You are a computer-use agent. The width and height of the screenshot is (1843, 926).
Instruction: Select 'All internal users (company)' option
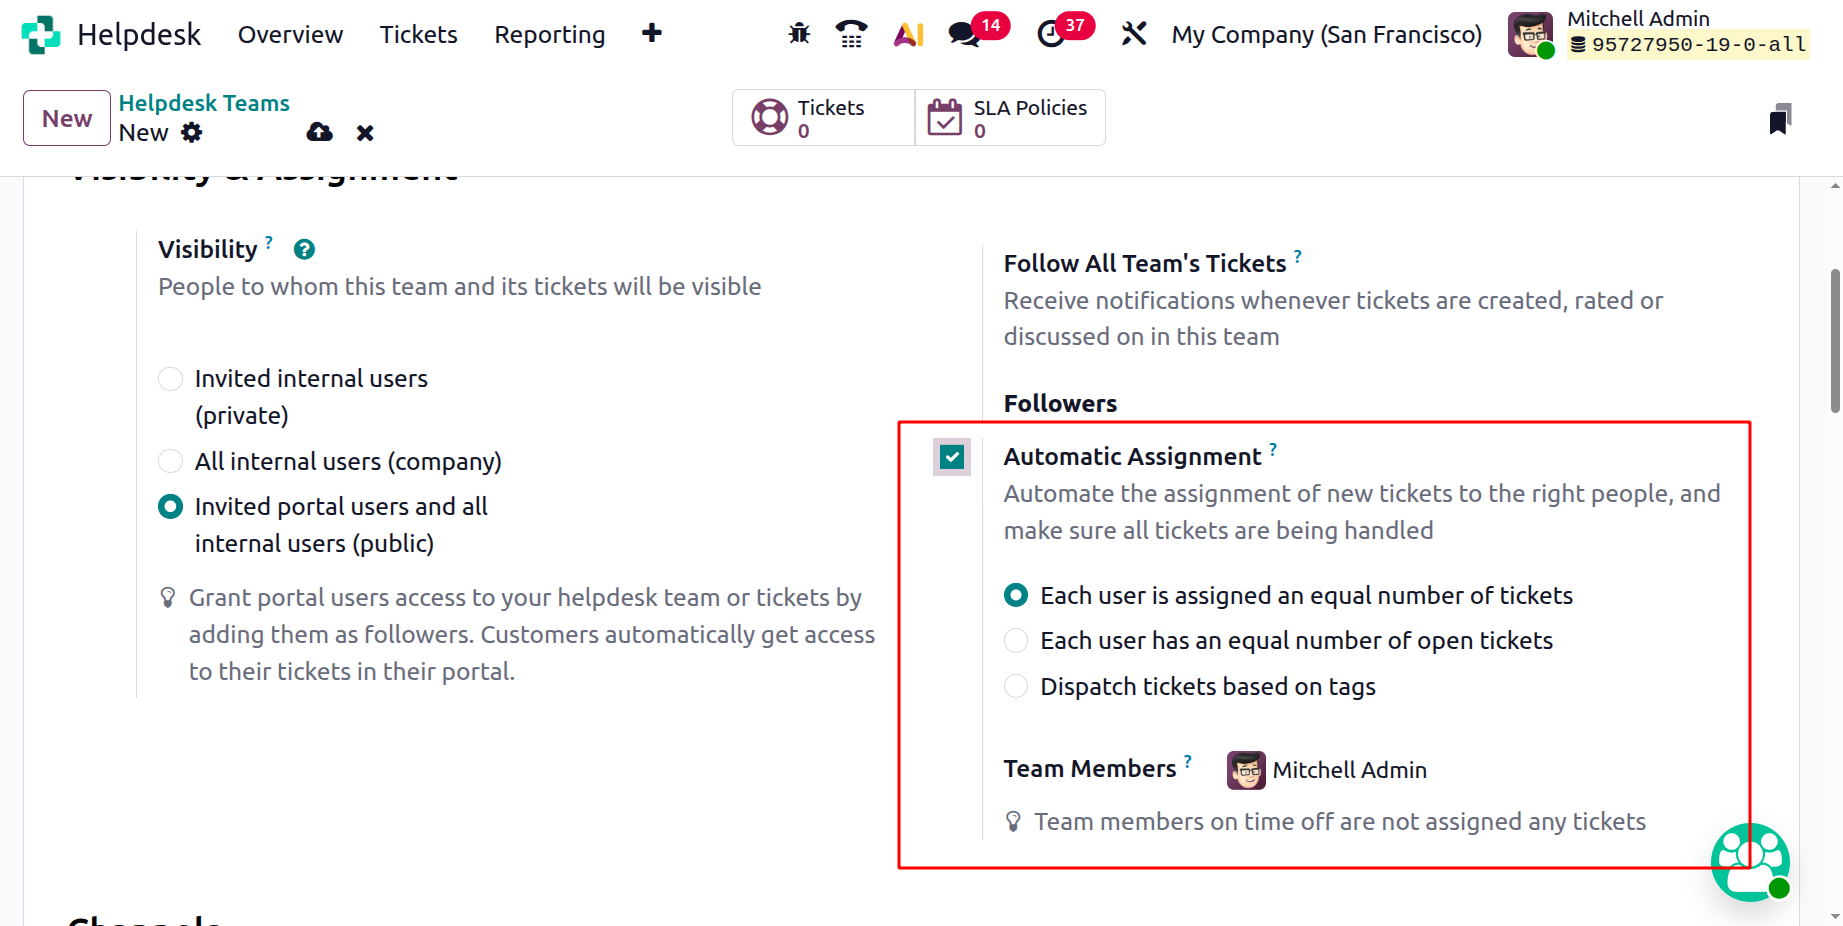(171, 461)
